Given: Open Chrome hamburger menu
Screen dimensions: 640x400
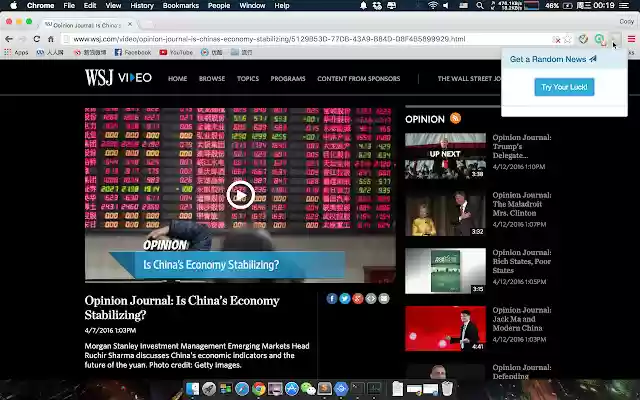Looking at the screenshot, I should click(631, 39).
